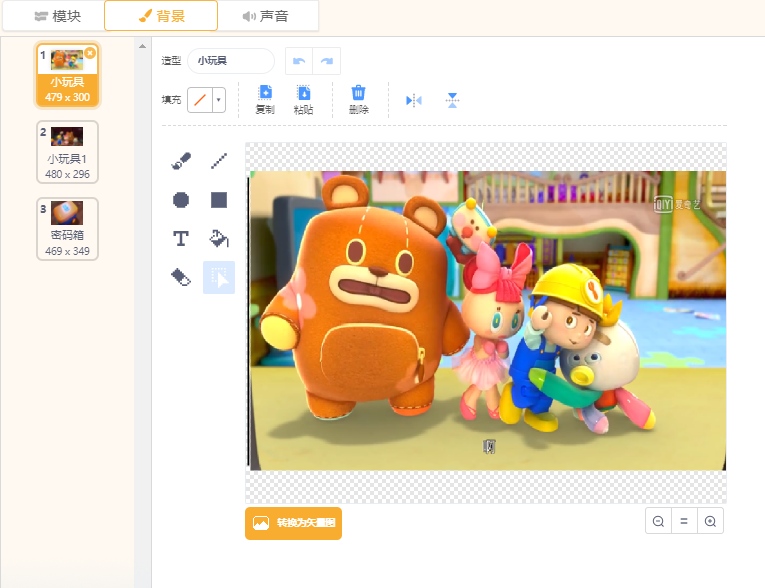Screen dimensions: 765x588
Task: Select the 密码箱 backdrop thumbnail
Action: point(67,229)
